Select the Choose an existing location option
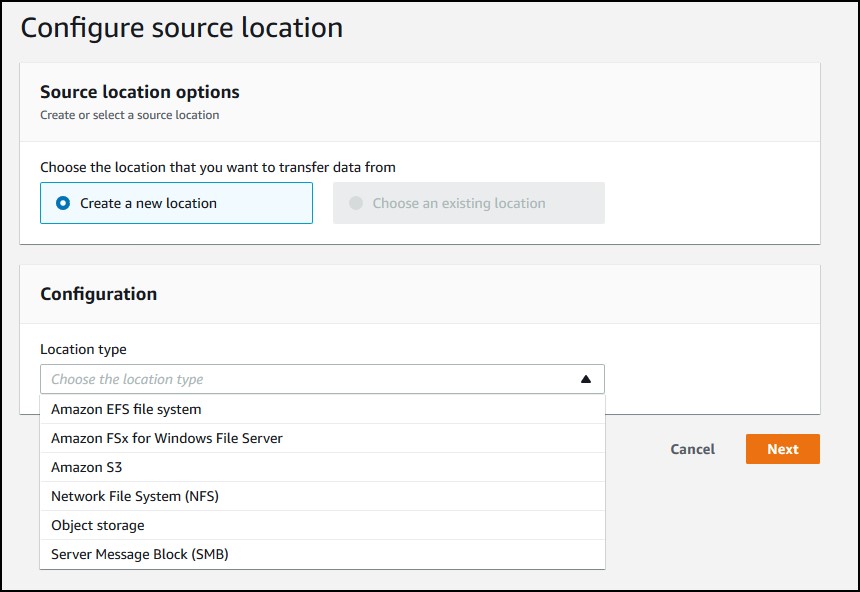The height and width of the screenshot is (592, 860). click(468, 203)
